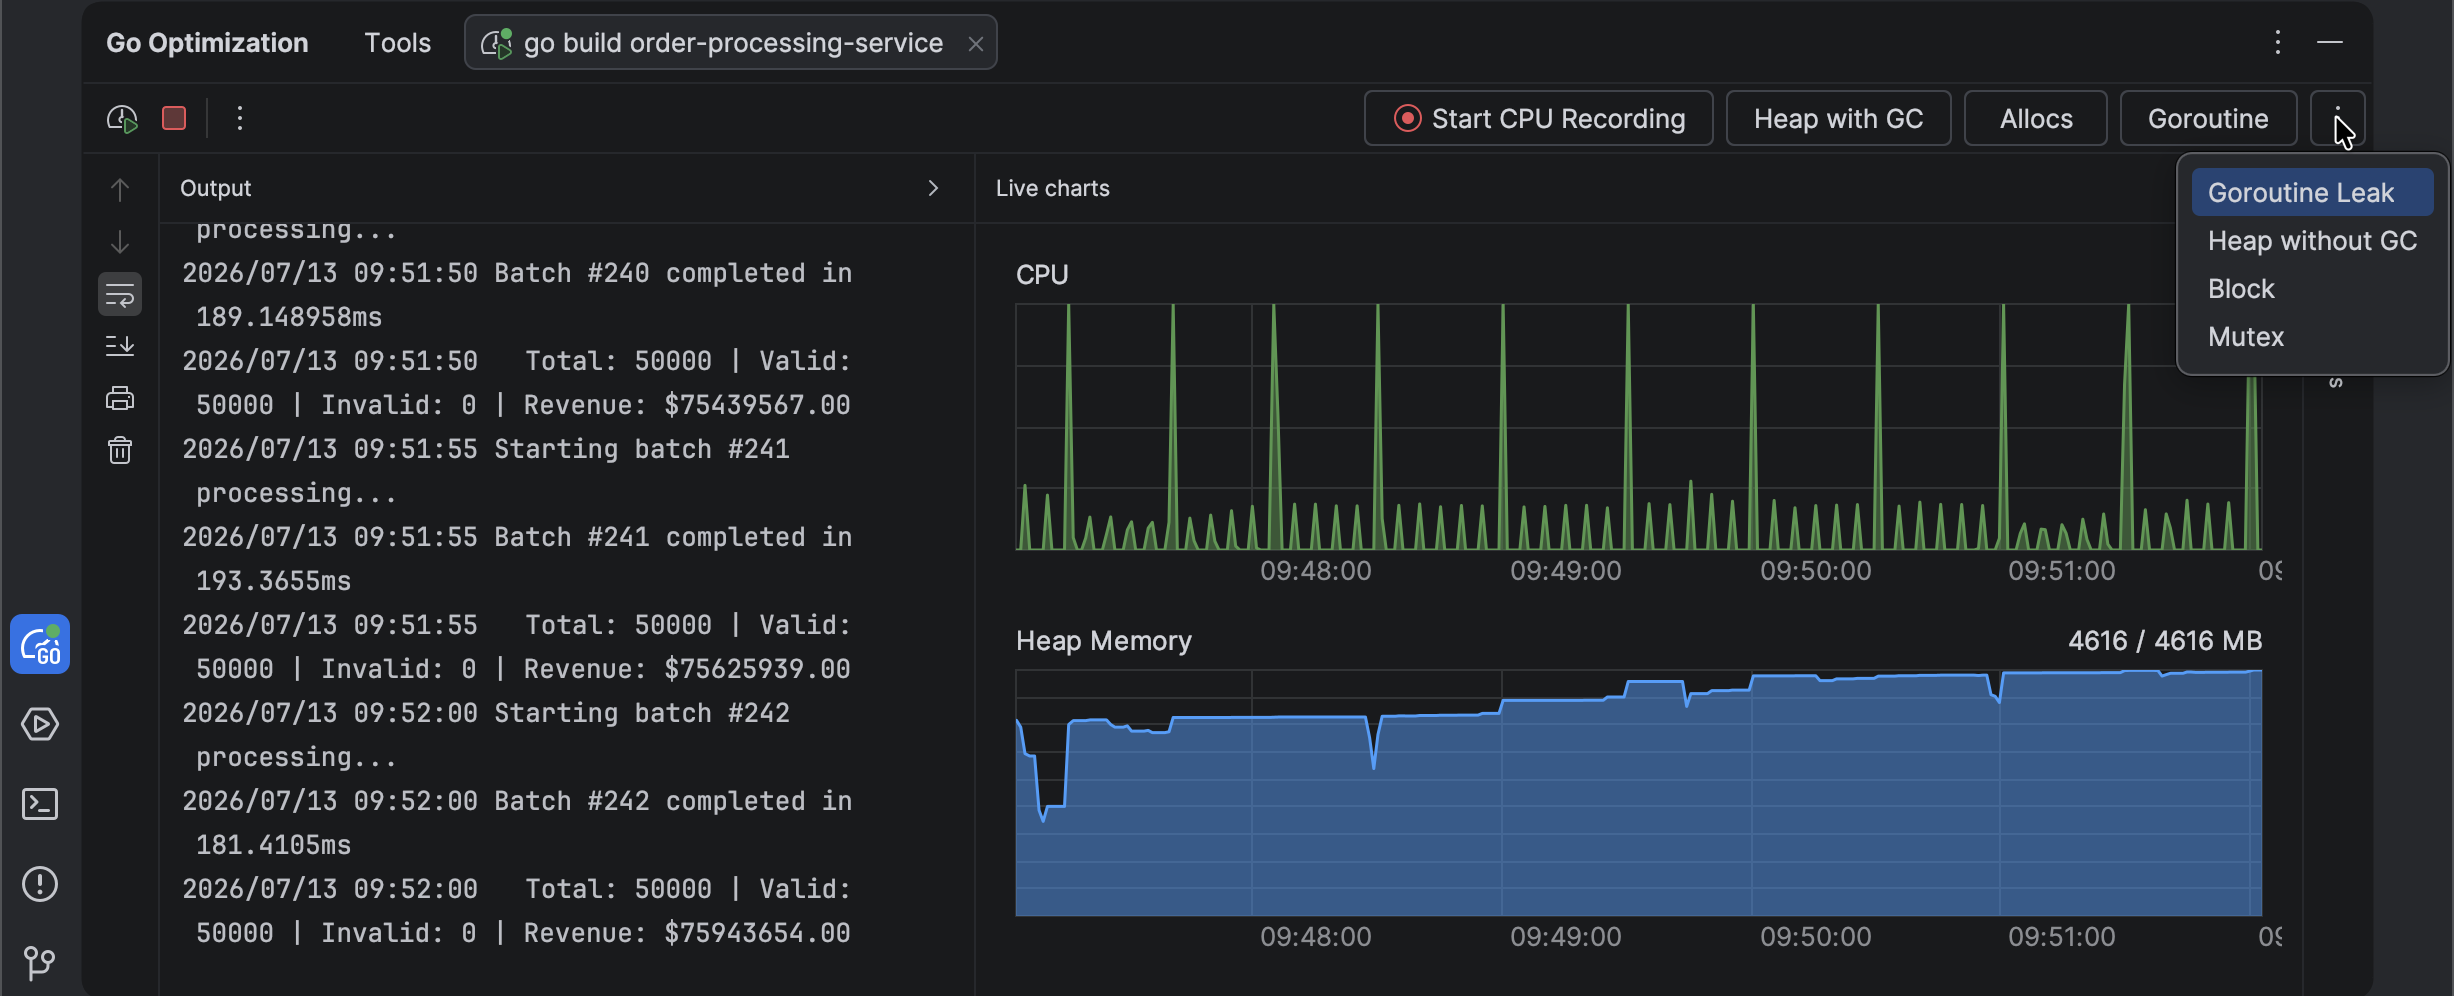Collapse the Output panel chevron

pyautogui.click(x=933, y=188)
